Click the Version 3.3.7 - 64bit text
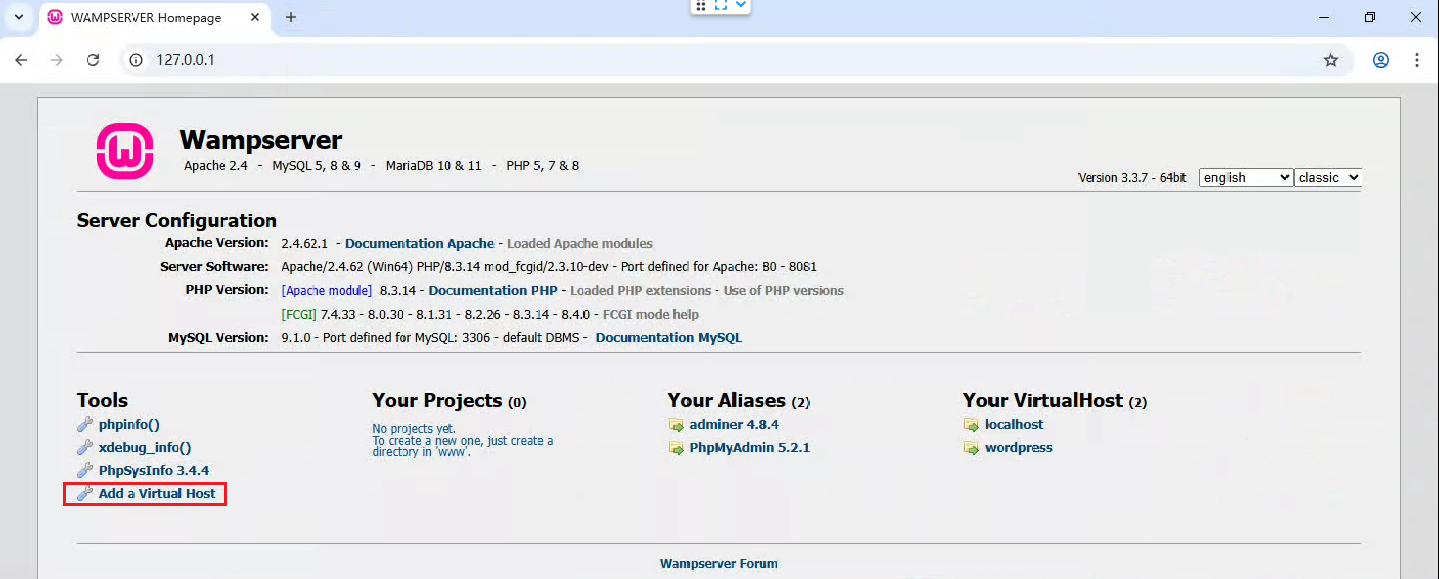Viewport: 1439px width, 579px height. coord(1132,177)
